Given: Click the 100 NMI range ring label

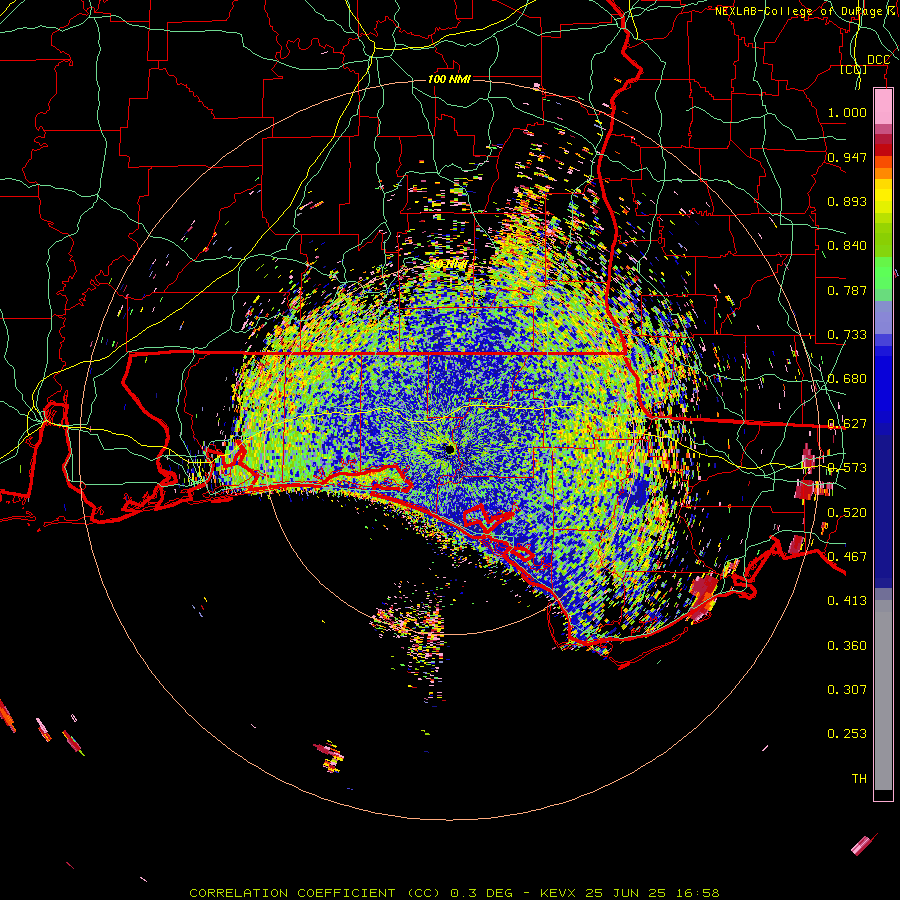Looking at the screenshot, I should 449,79.
